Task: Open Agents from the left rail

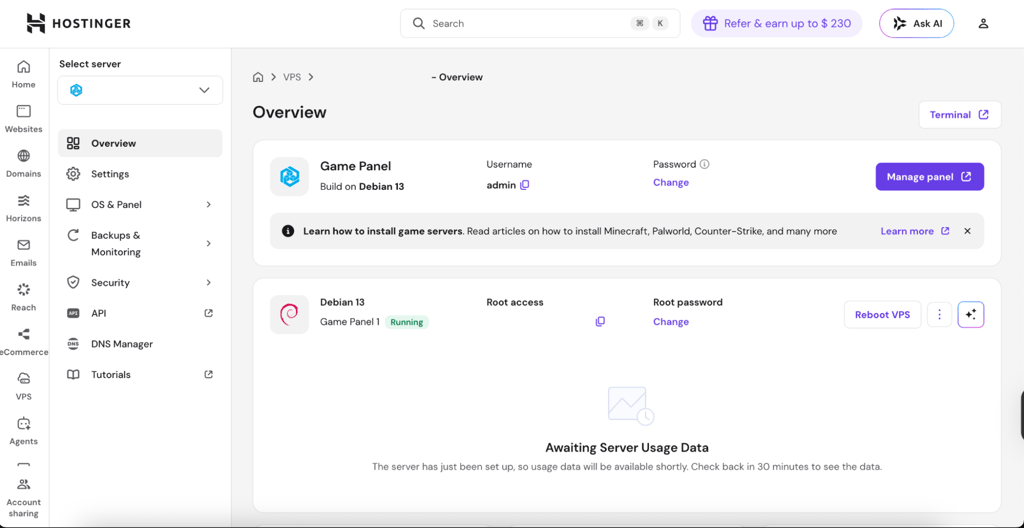Action: click(24, 431)
